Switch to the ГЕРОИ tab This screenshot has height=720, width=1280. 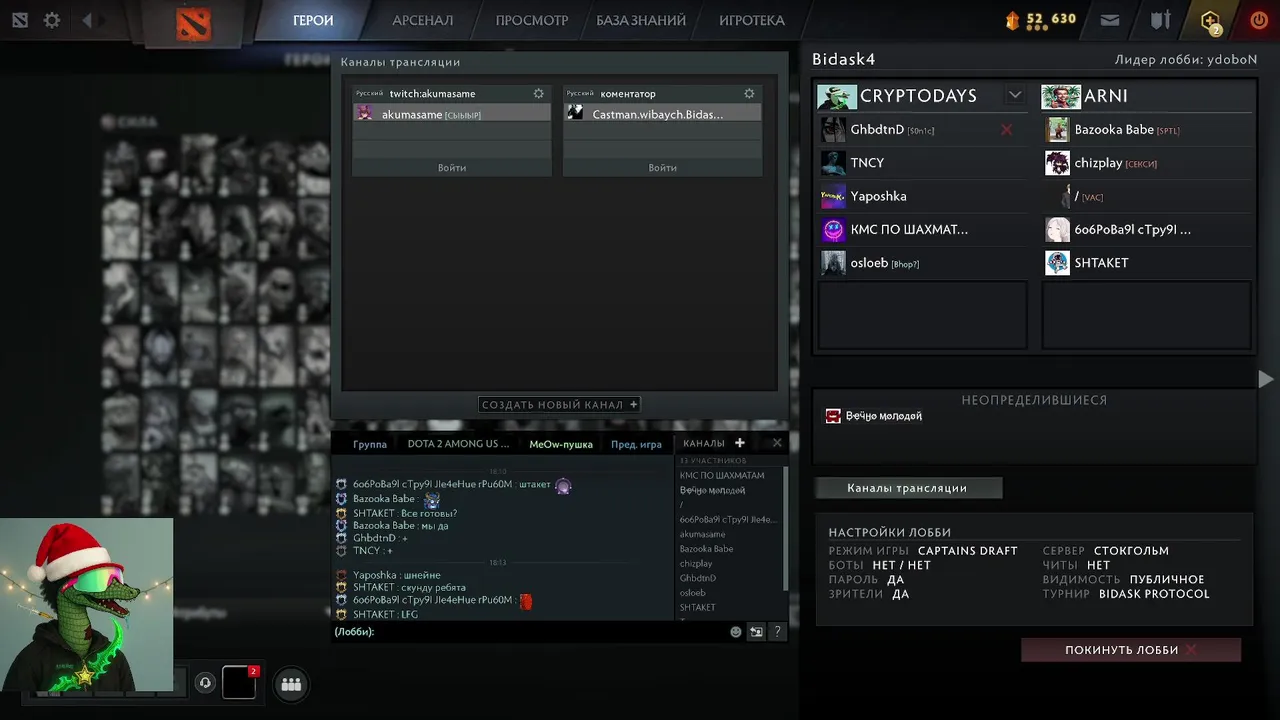[x=313, y=20]
